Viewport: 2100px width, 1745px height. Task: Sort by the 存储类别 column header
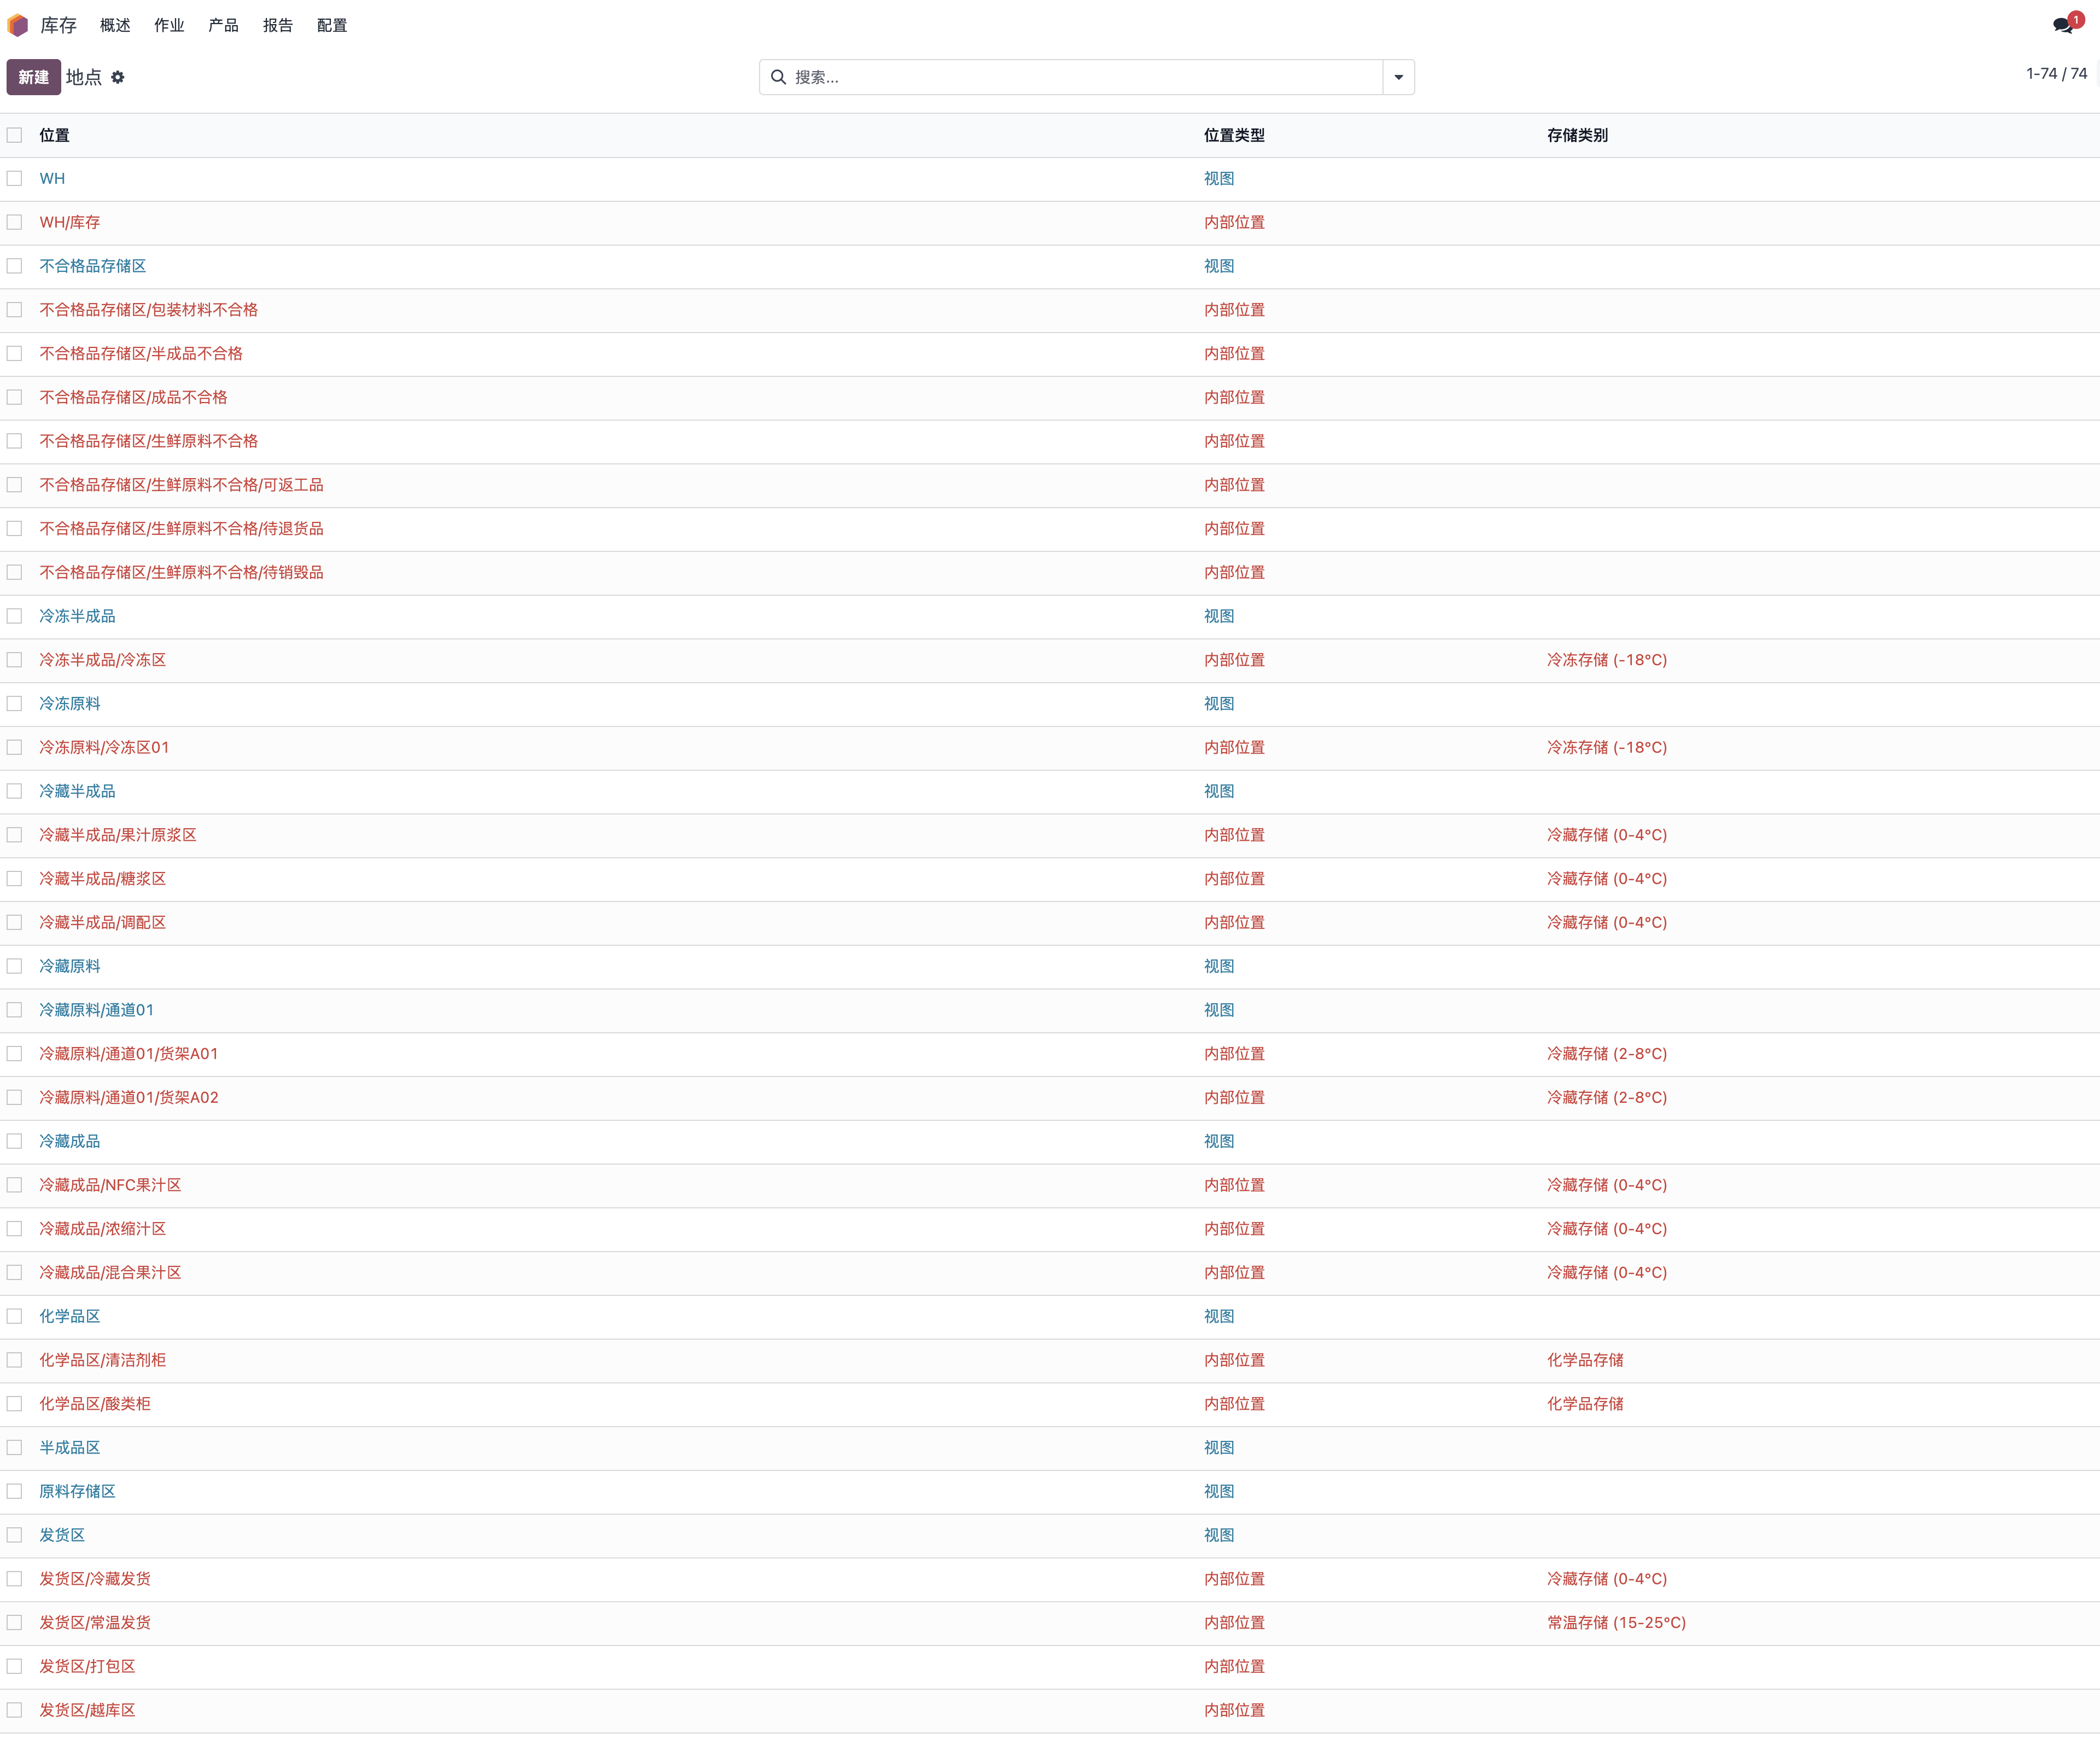(1577, 135)
